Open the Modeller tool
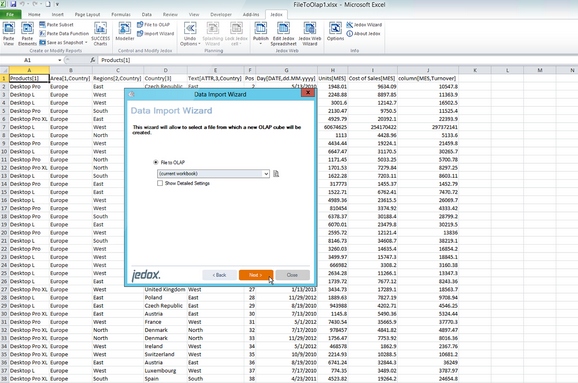Screen dimensions: 578x383 (x=125, y=32)
